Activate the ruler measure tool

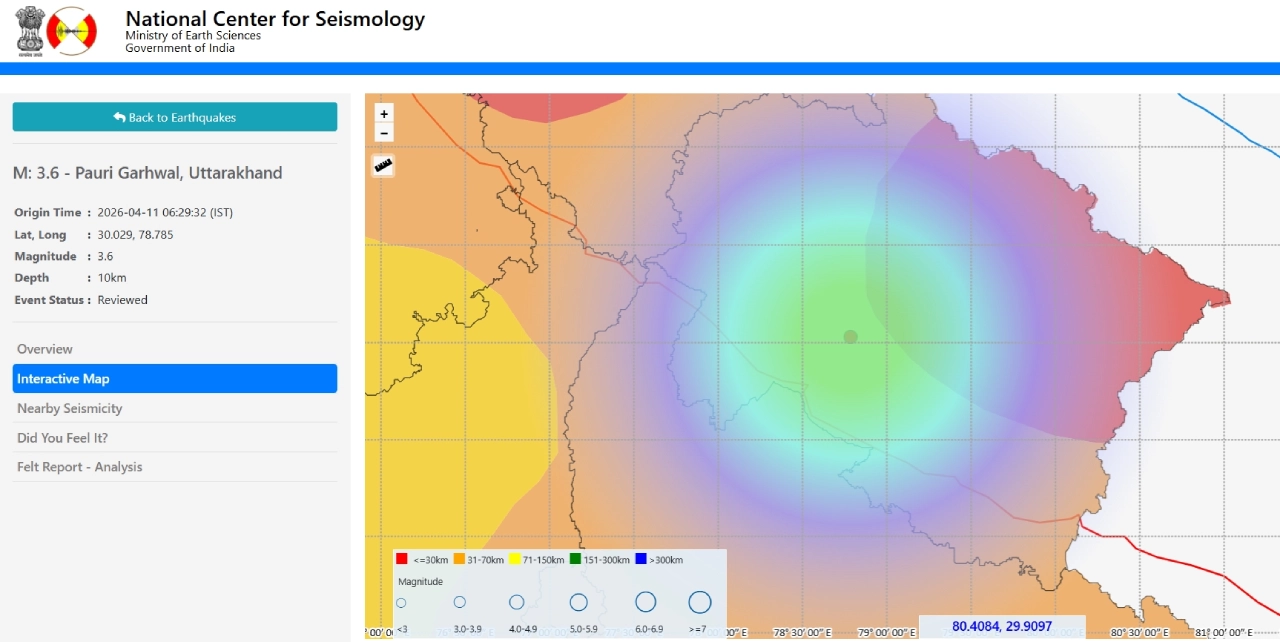pos(384,166)
